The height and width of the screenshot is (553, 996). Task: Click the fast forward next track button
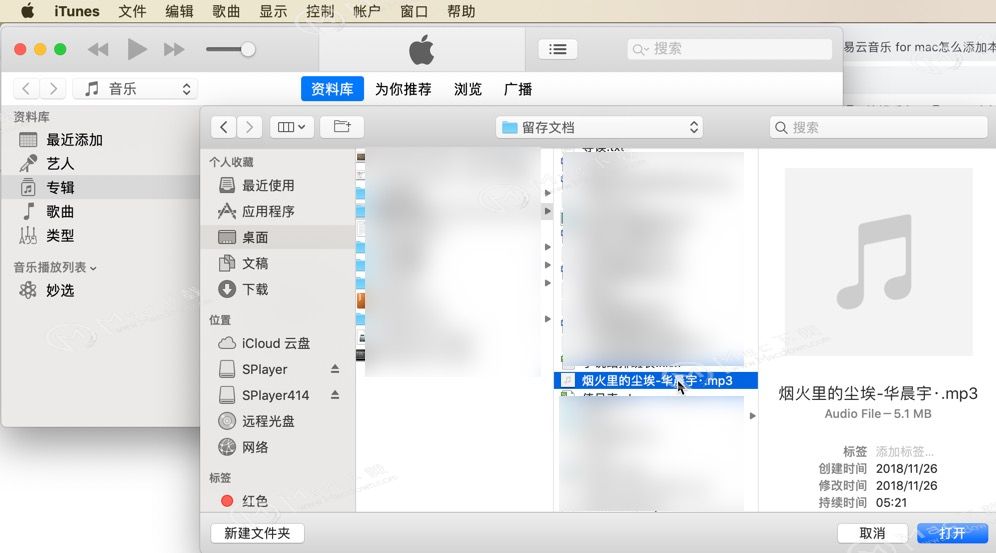[173, 50]
